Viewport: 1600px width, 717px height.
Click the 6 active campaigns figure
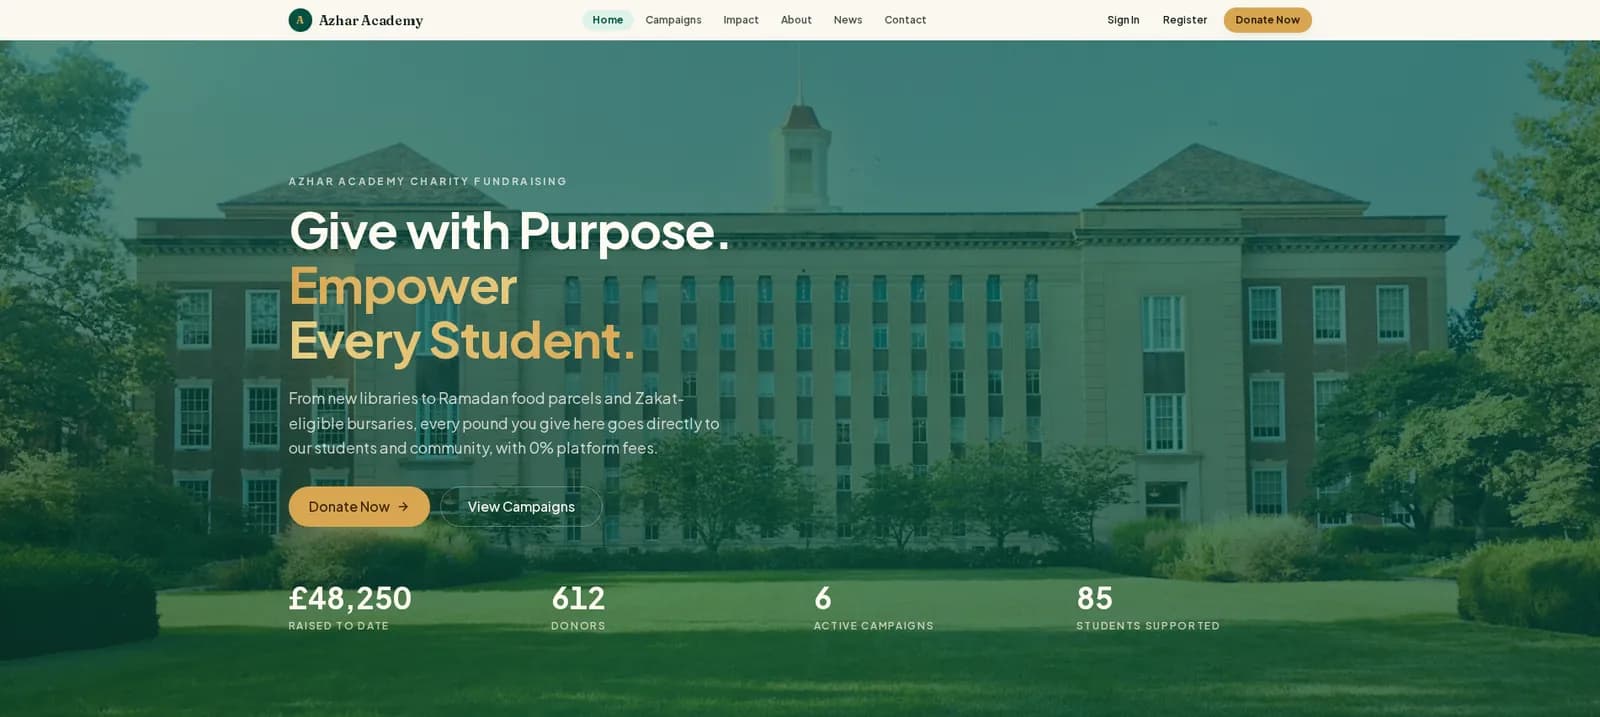[823, 598]
